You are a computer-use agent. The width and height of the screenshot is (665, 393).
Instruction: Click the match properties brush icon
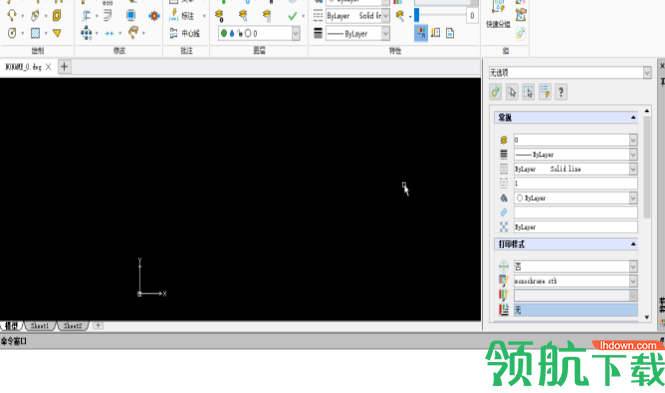[x=400, y=16]
